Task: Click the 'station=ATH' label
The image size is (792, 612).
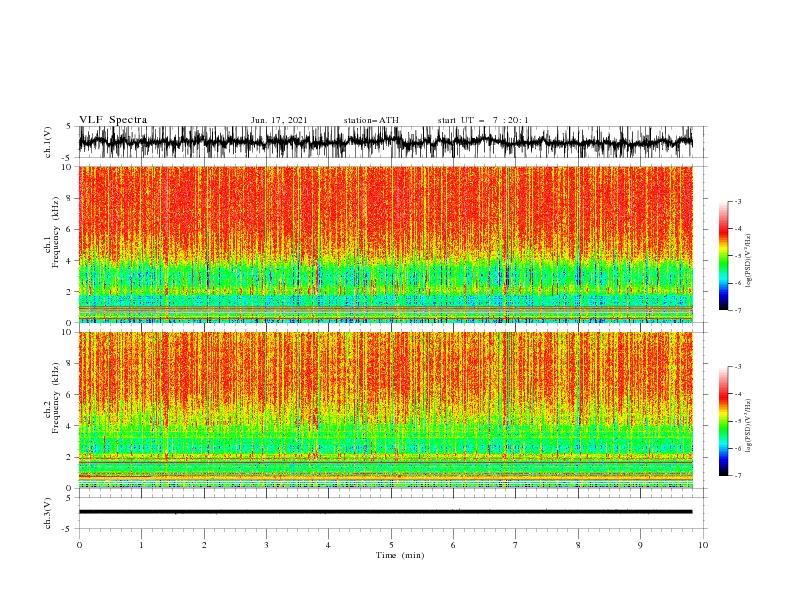Action: (371, 120)
